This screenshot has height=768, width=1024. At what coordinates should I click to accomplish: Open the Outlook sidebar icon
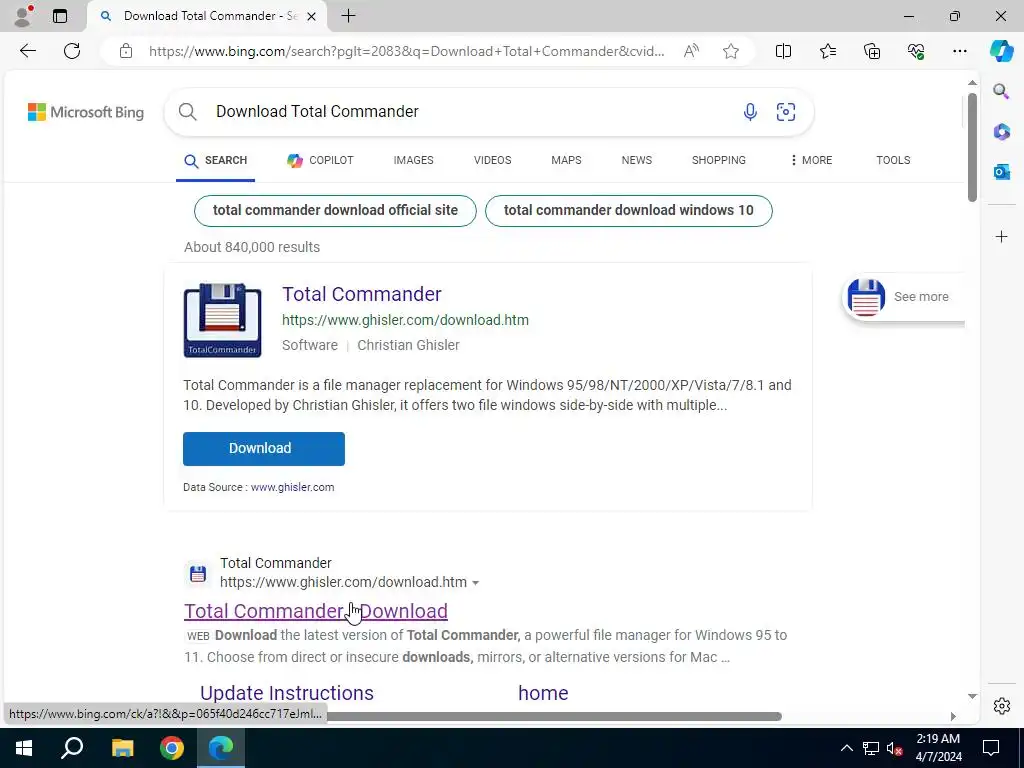point(1001,172)
